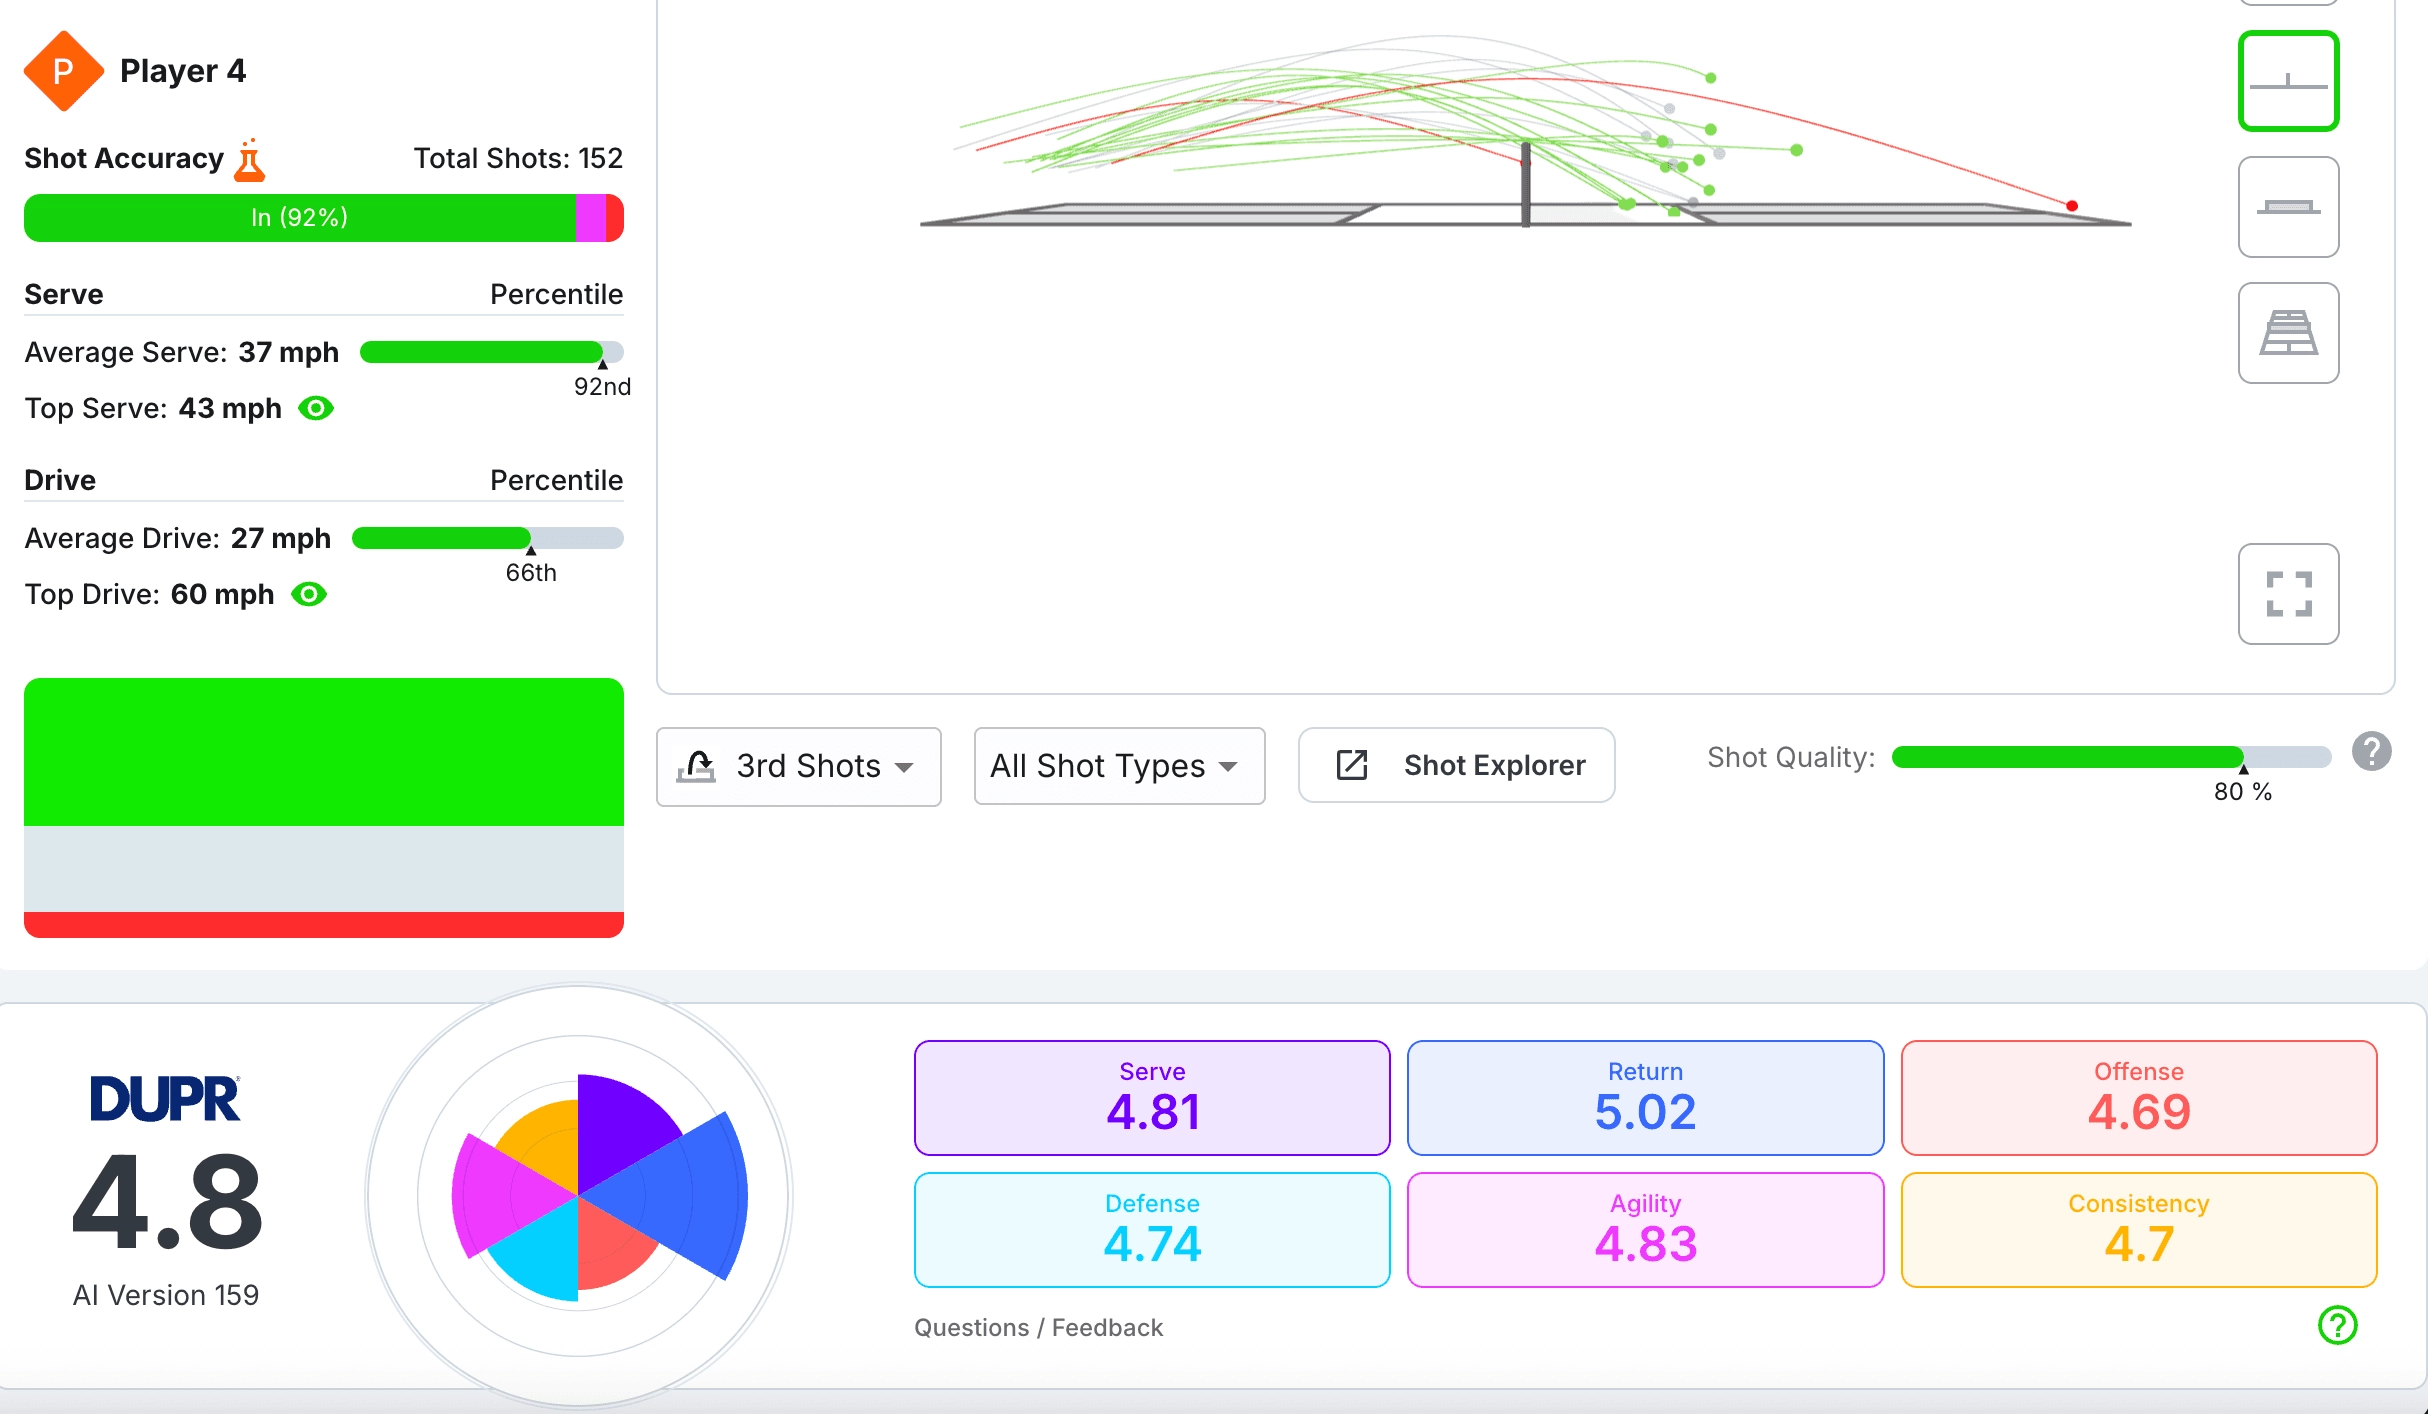The image size is (2428, 1414).
Task: Click the orange Player 4 avatar icon
Action: 63,71
